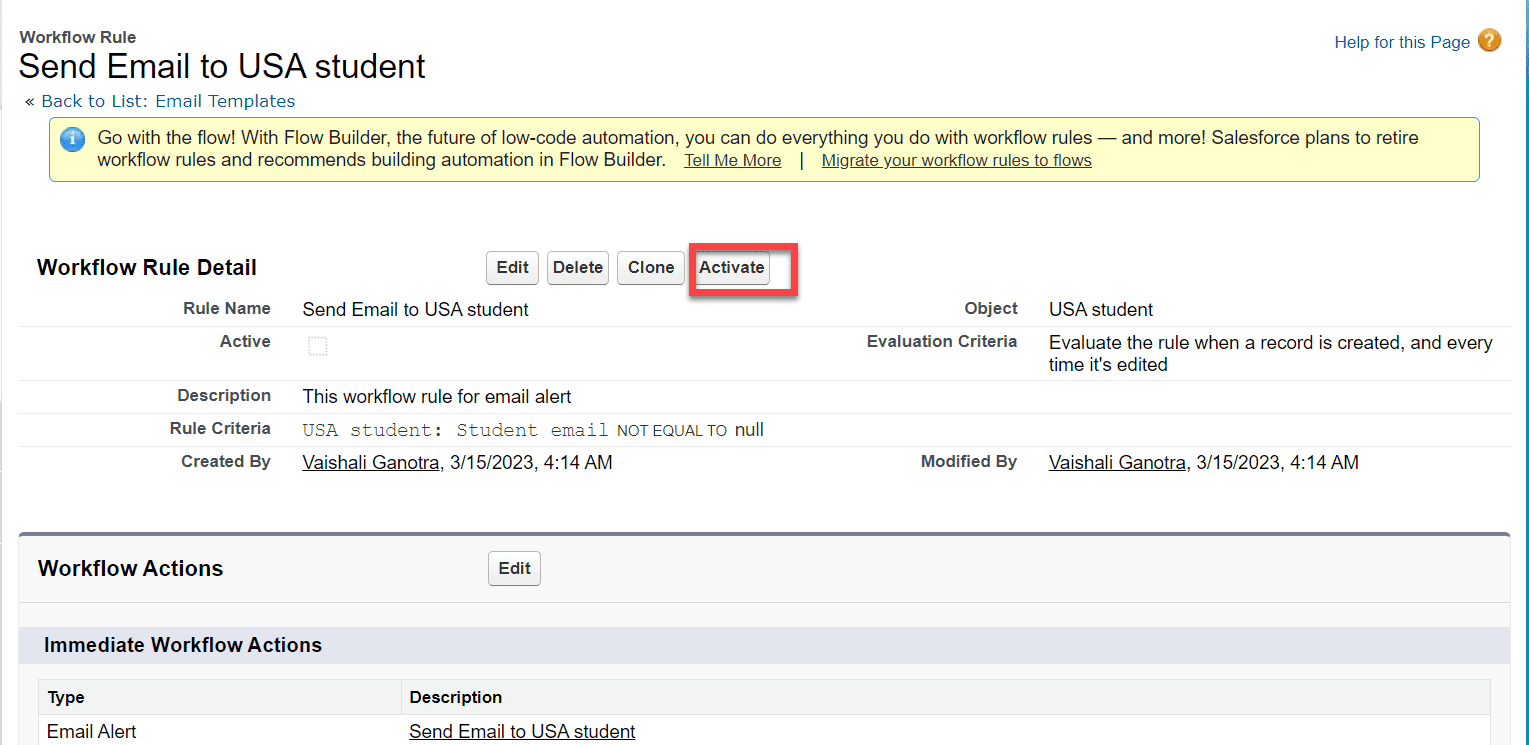Activate the workflow rule
Viewport: 1529px width, 745px height.
point(732,267)
